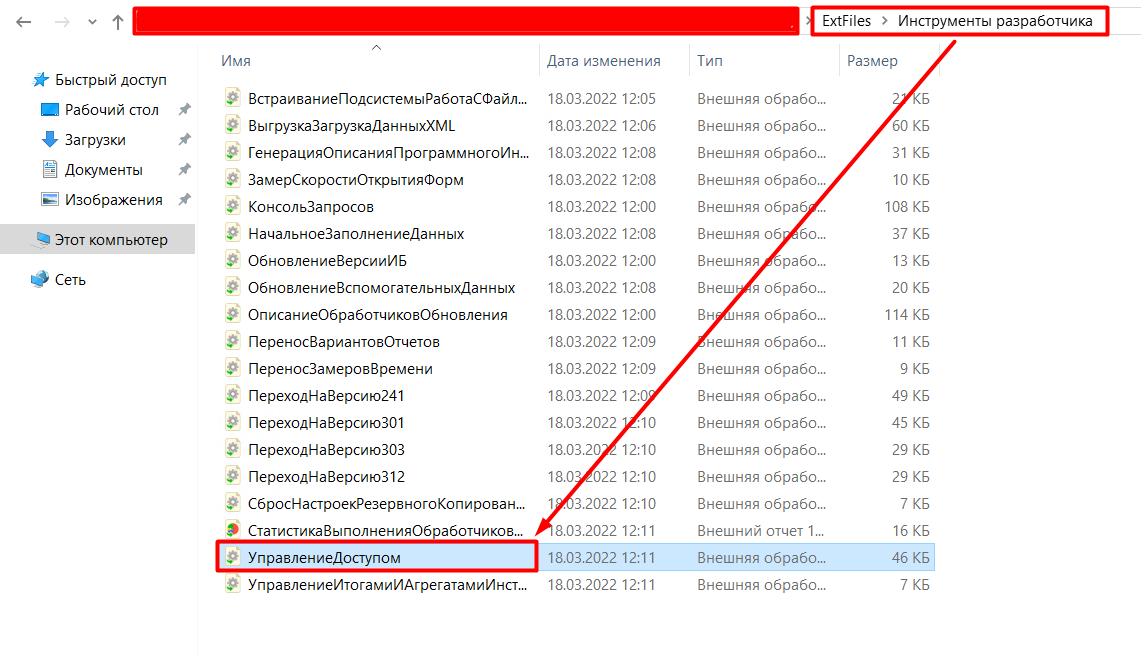Click the Загрузки download arrow icon
Screen dimensions: 1141x657
click(x=50, y=140)
